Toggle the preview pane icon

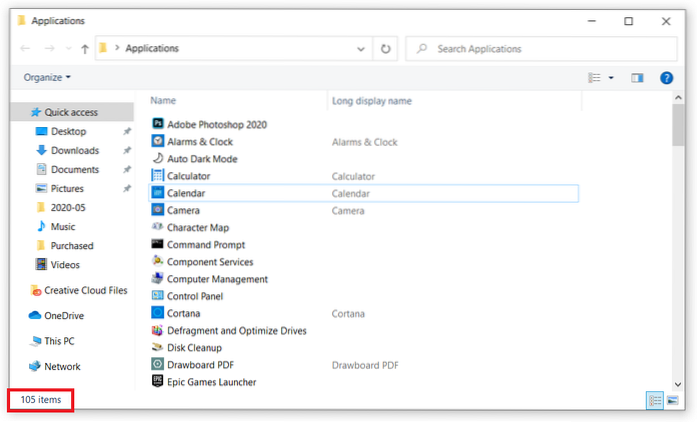637,78
